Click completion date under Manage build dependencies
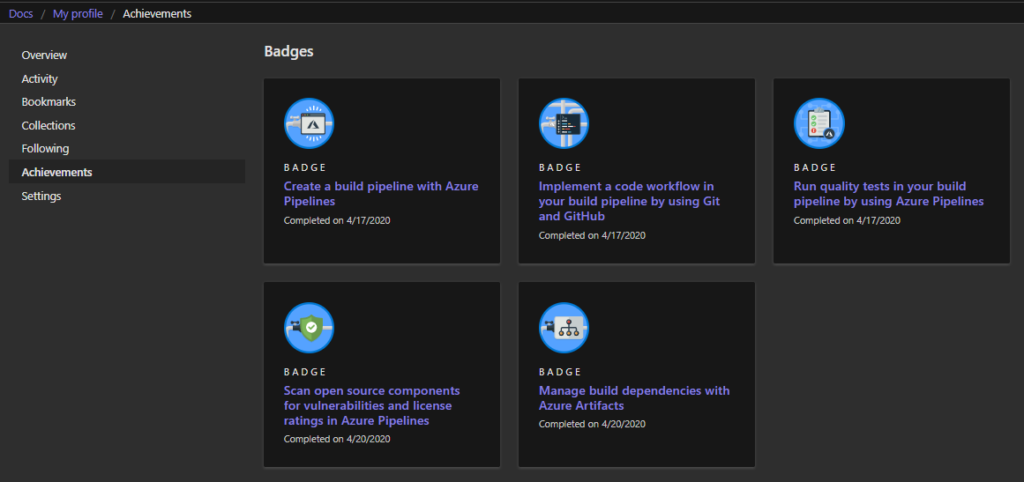Viewport: 1024px width, 482px height. tap(592, 424)
